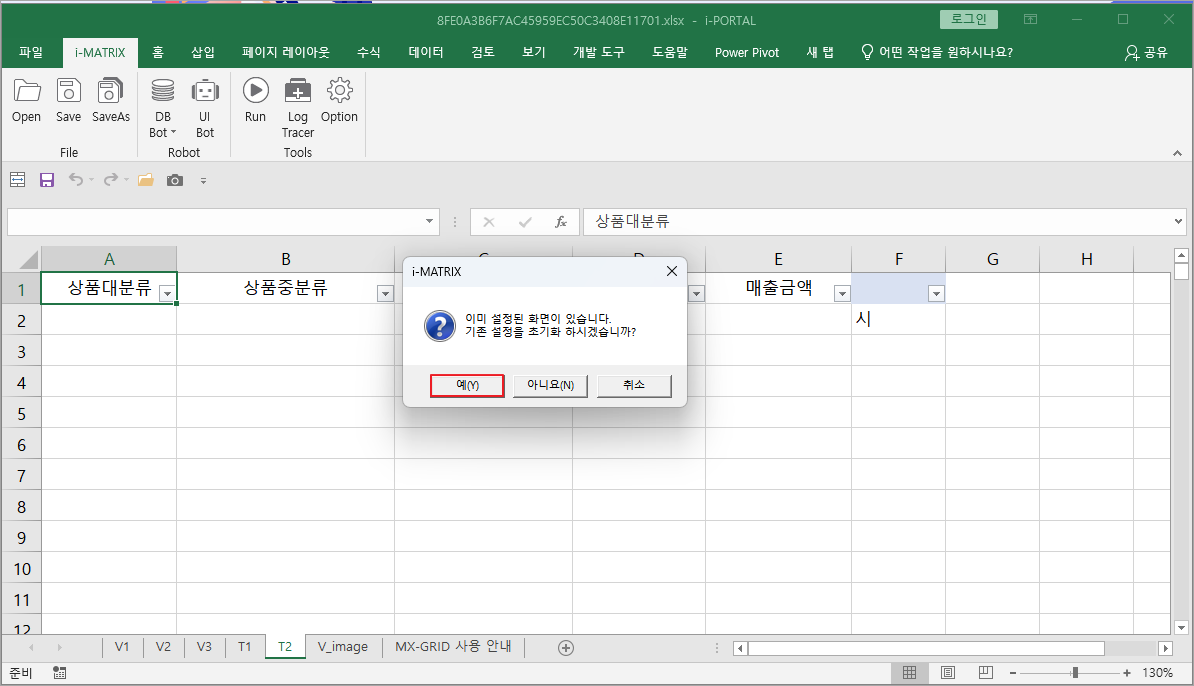Select the V_image sheet tab
The width and height of the screenshot is (1194, 686).
[343, 647]
